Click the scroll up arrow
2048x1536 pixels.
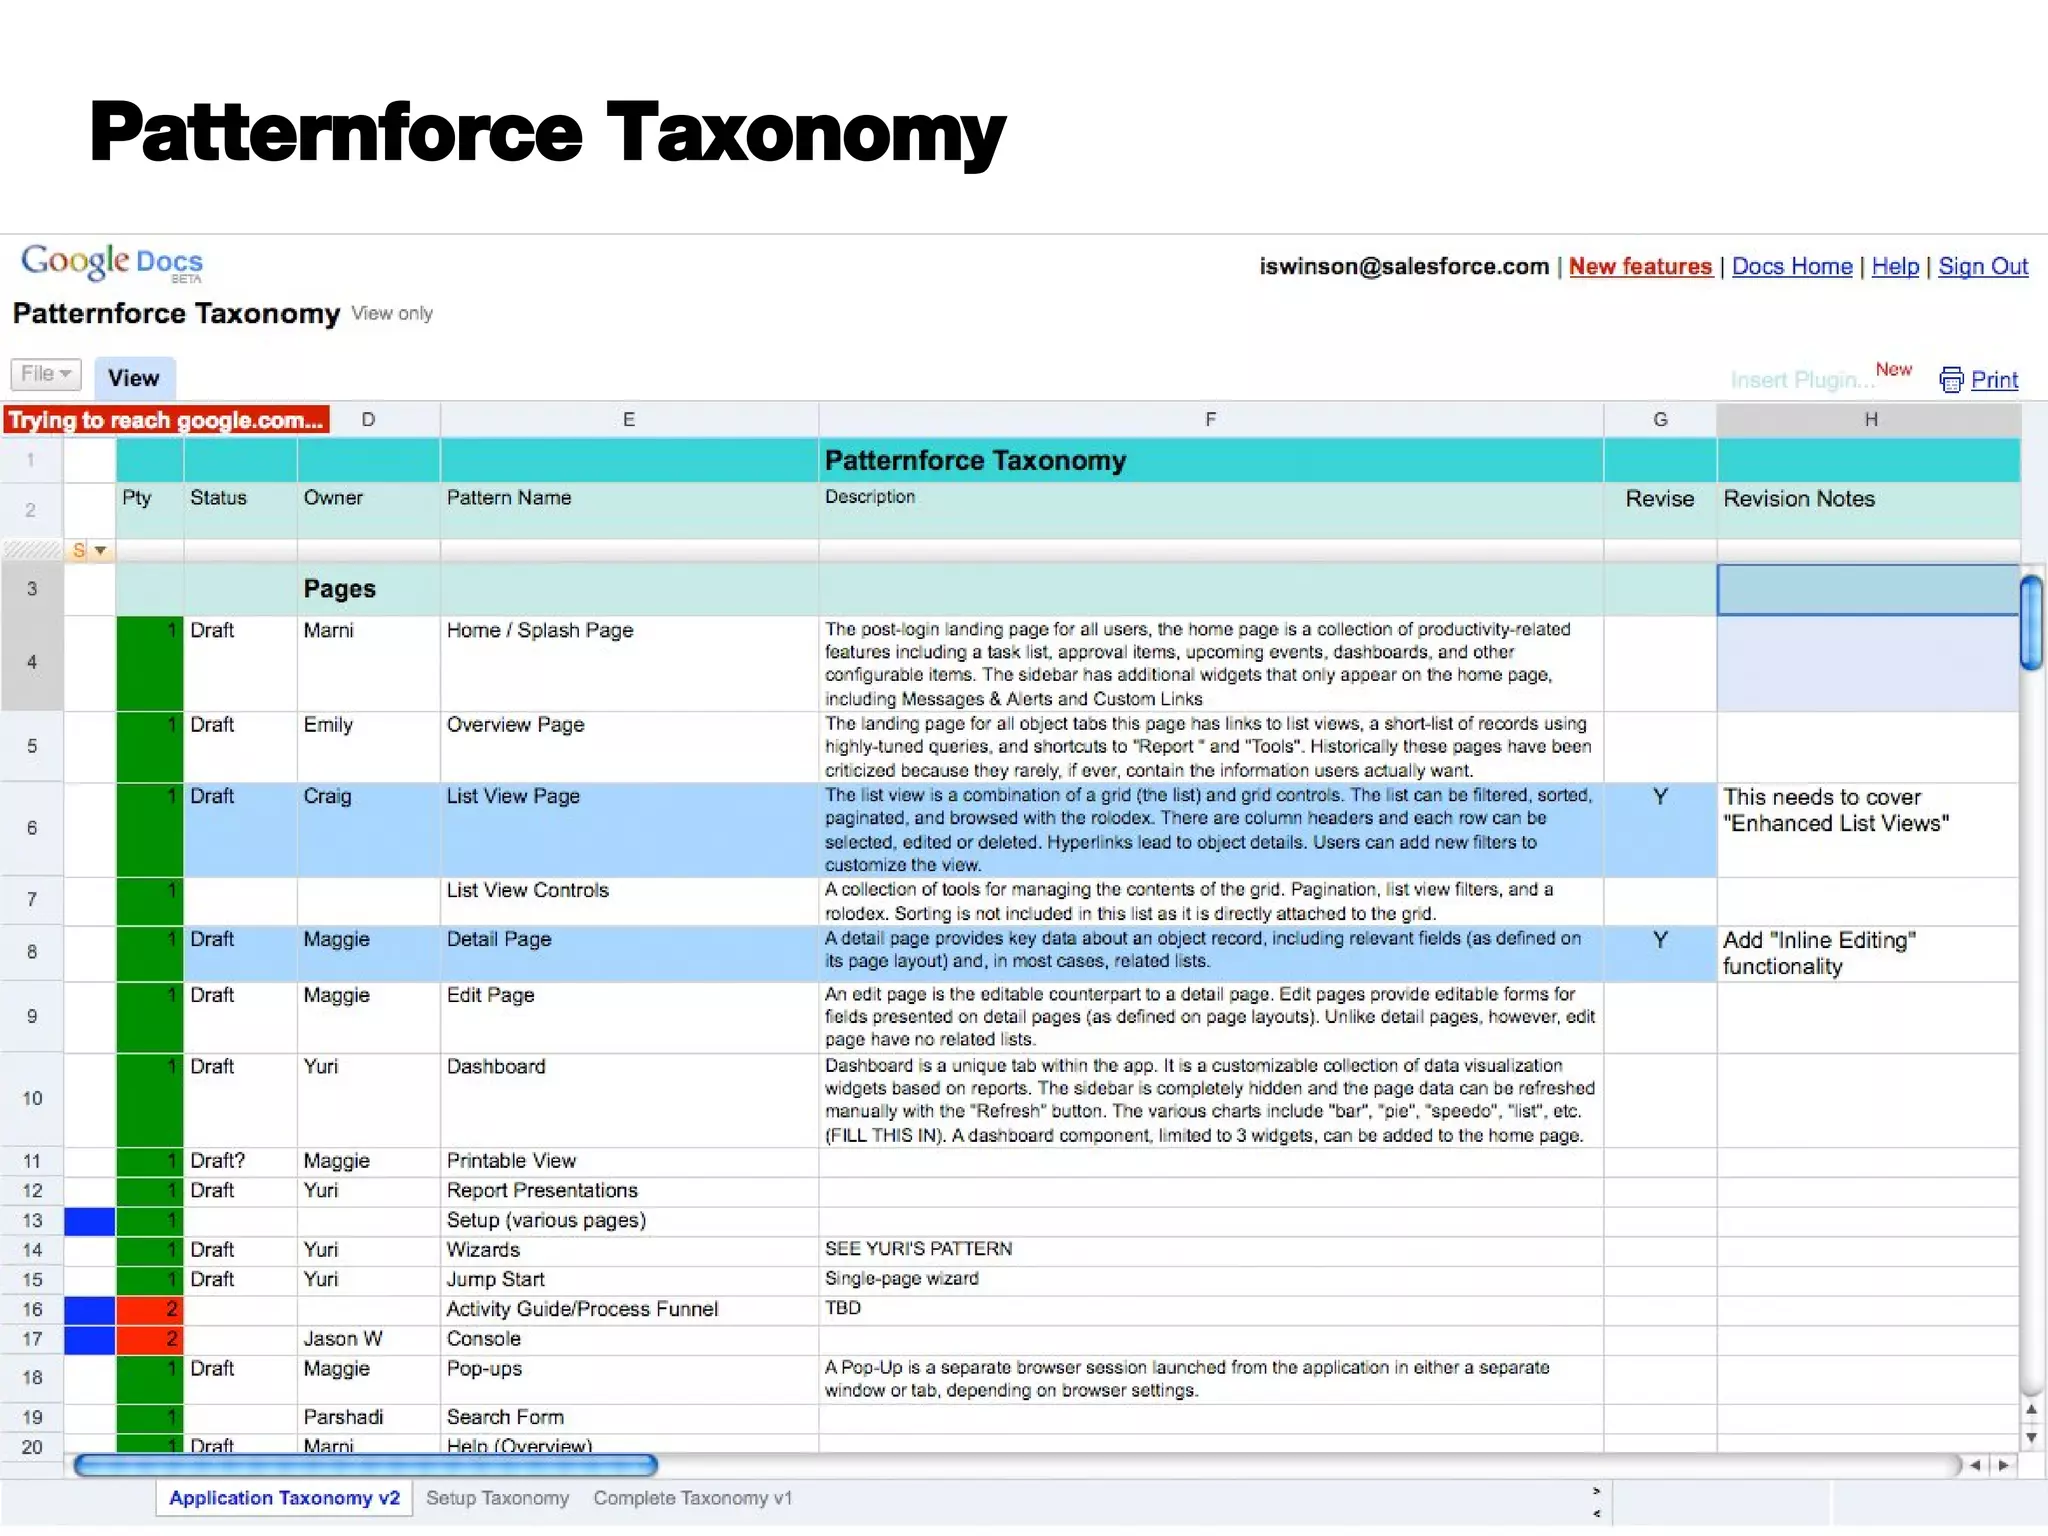2031,1410
